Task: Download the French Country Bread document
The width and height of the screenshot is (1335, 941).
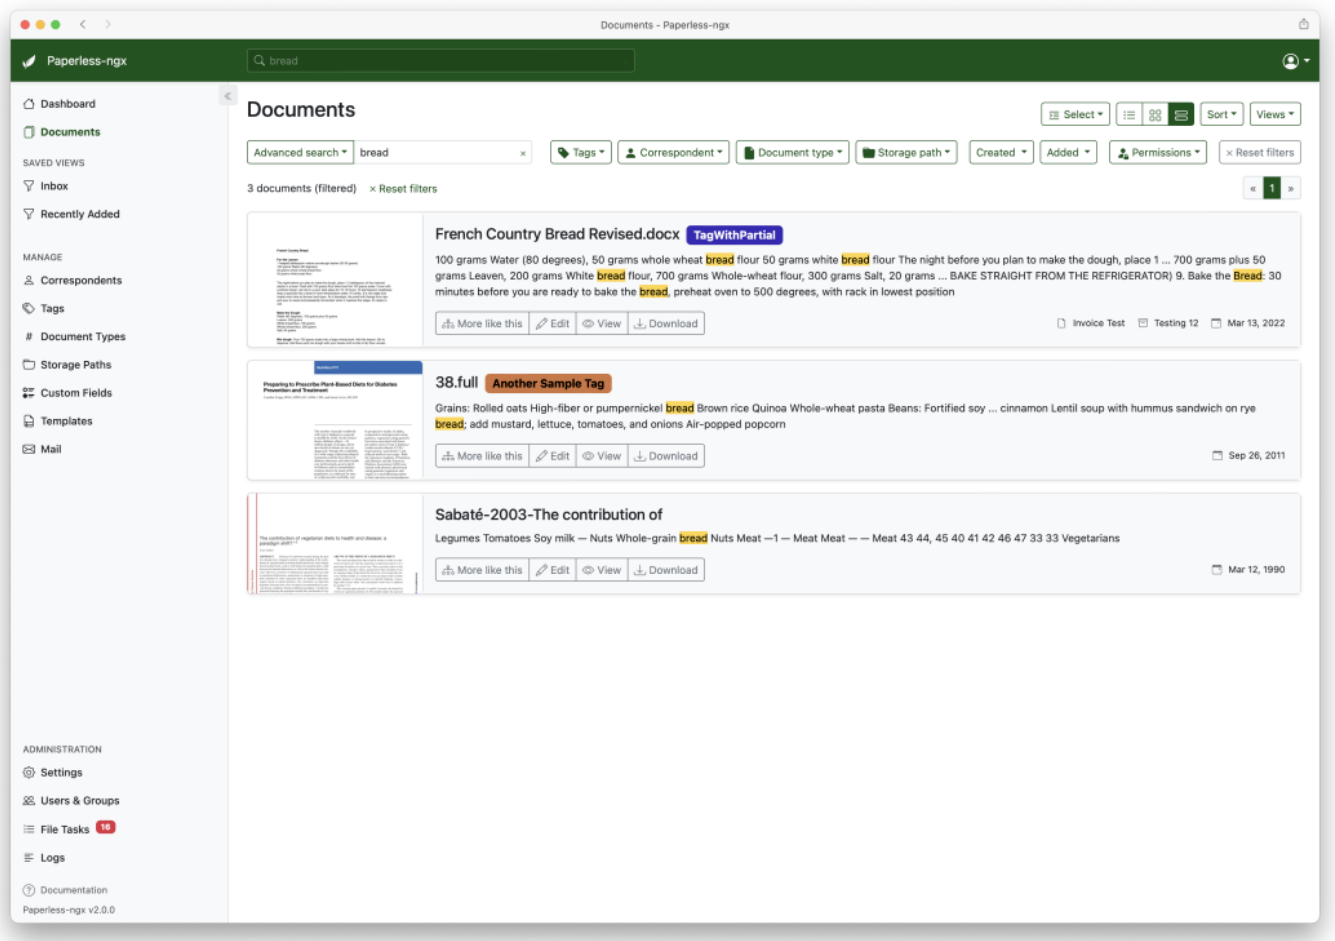Action: (x=666, y=323)
